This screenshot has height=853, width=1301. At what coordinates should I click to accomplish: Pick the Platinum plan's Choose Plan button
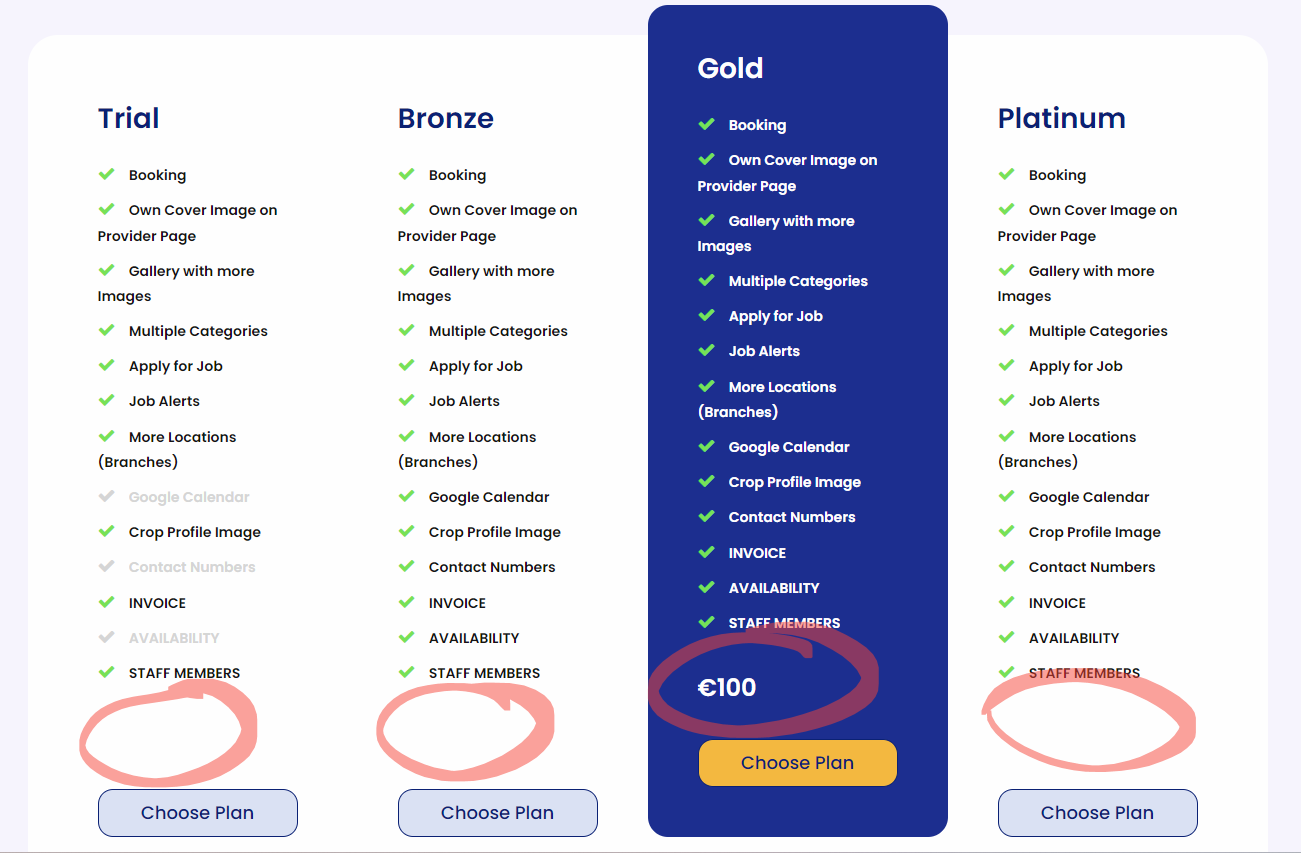(x=1098, y=813)
